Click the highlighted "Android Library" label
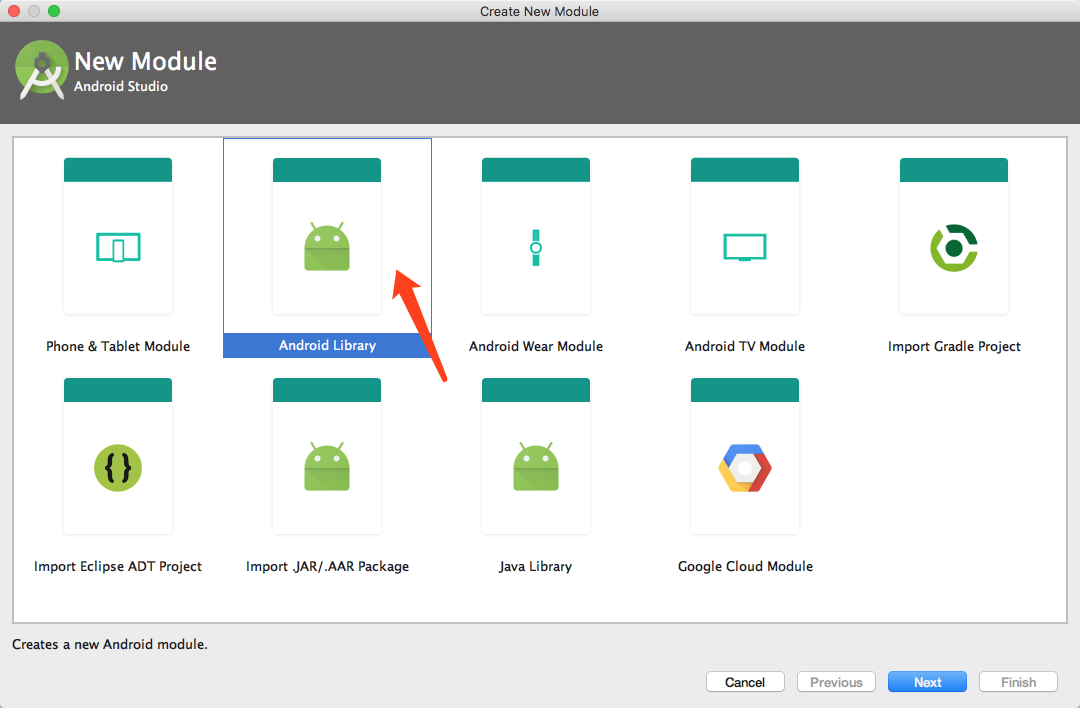 pyautogui.click(x=327, y=346)
